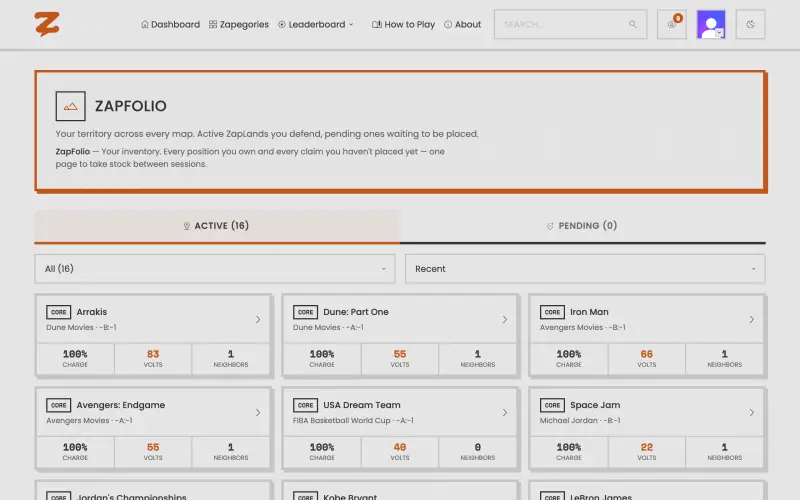Screen dimensions: 800x500
Task: Click the CORE badge on Iron Man
Action: pyautogui.click(x=552, y=312)
